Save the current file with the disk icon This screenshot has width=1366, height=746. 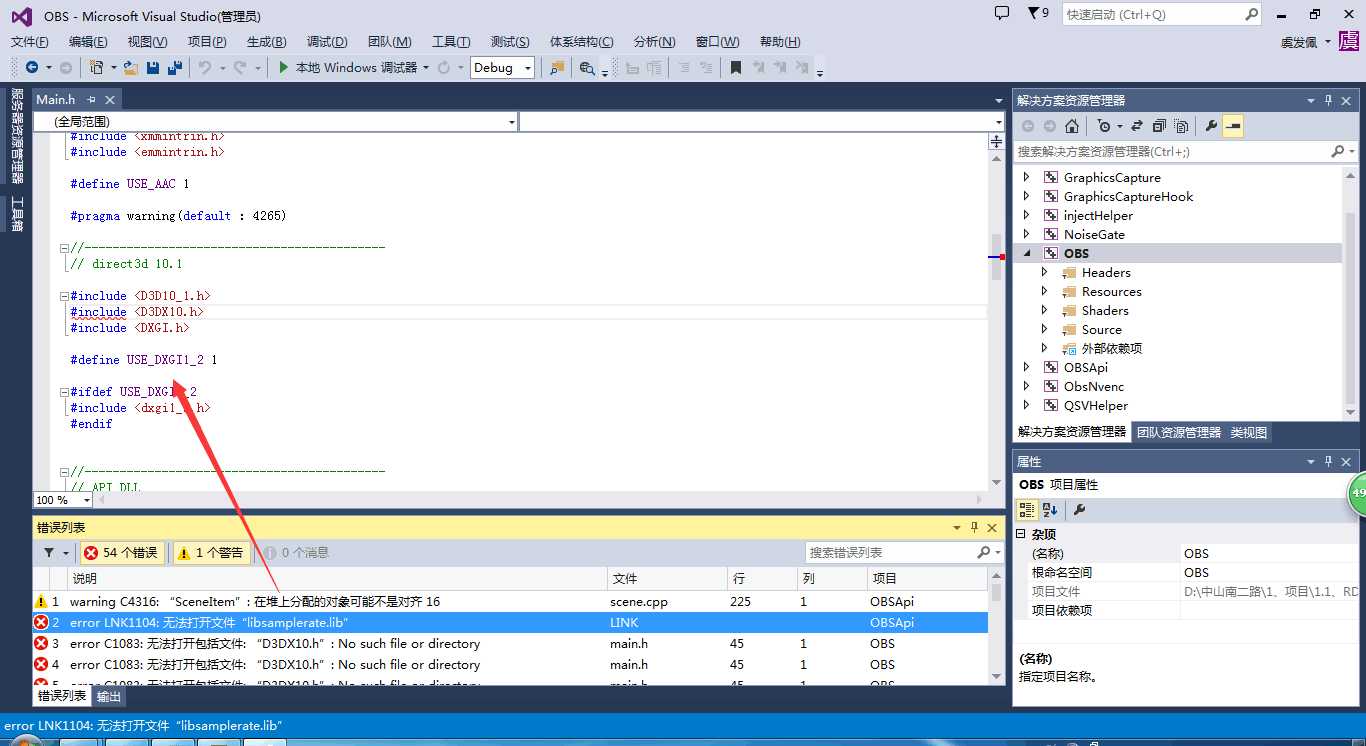153,67
